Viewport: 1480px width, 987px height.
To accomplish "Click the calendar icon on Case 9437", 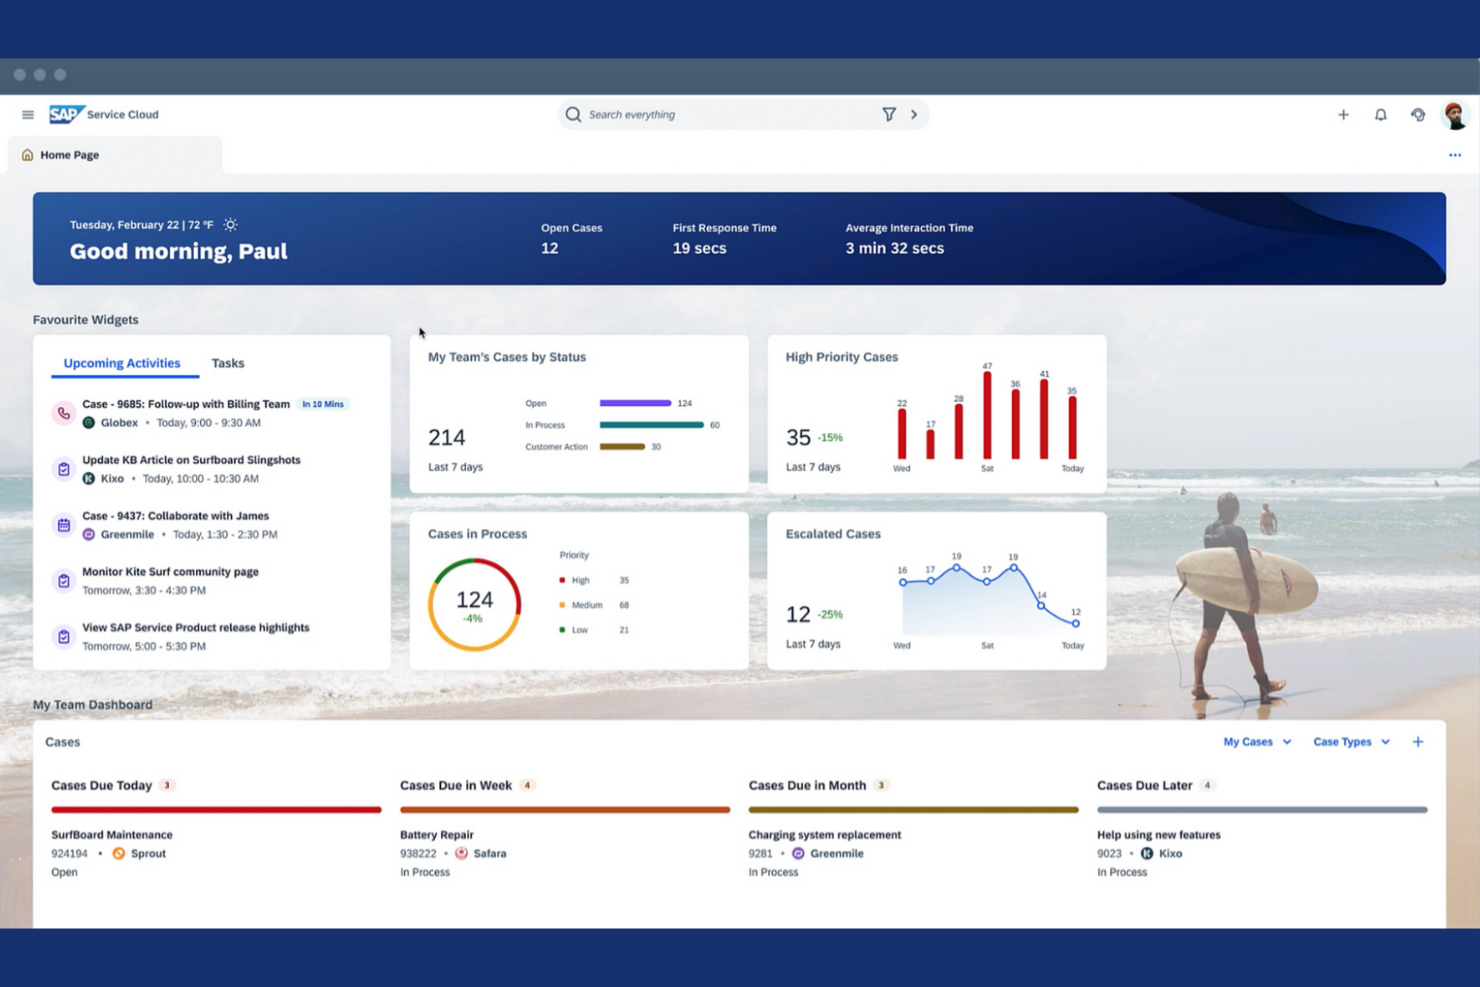I will point(63,524).
